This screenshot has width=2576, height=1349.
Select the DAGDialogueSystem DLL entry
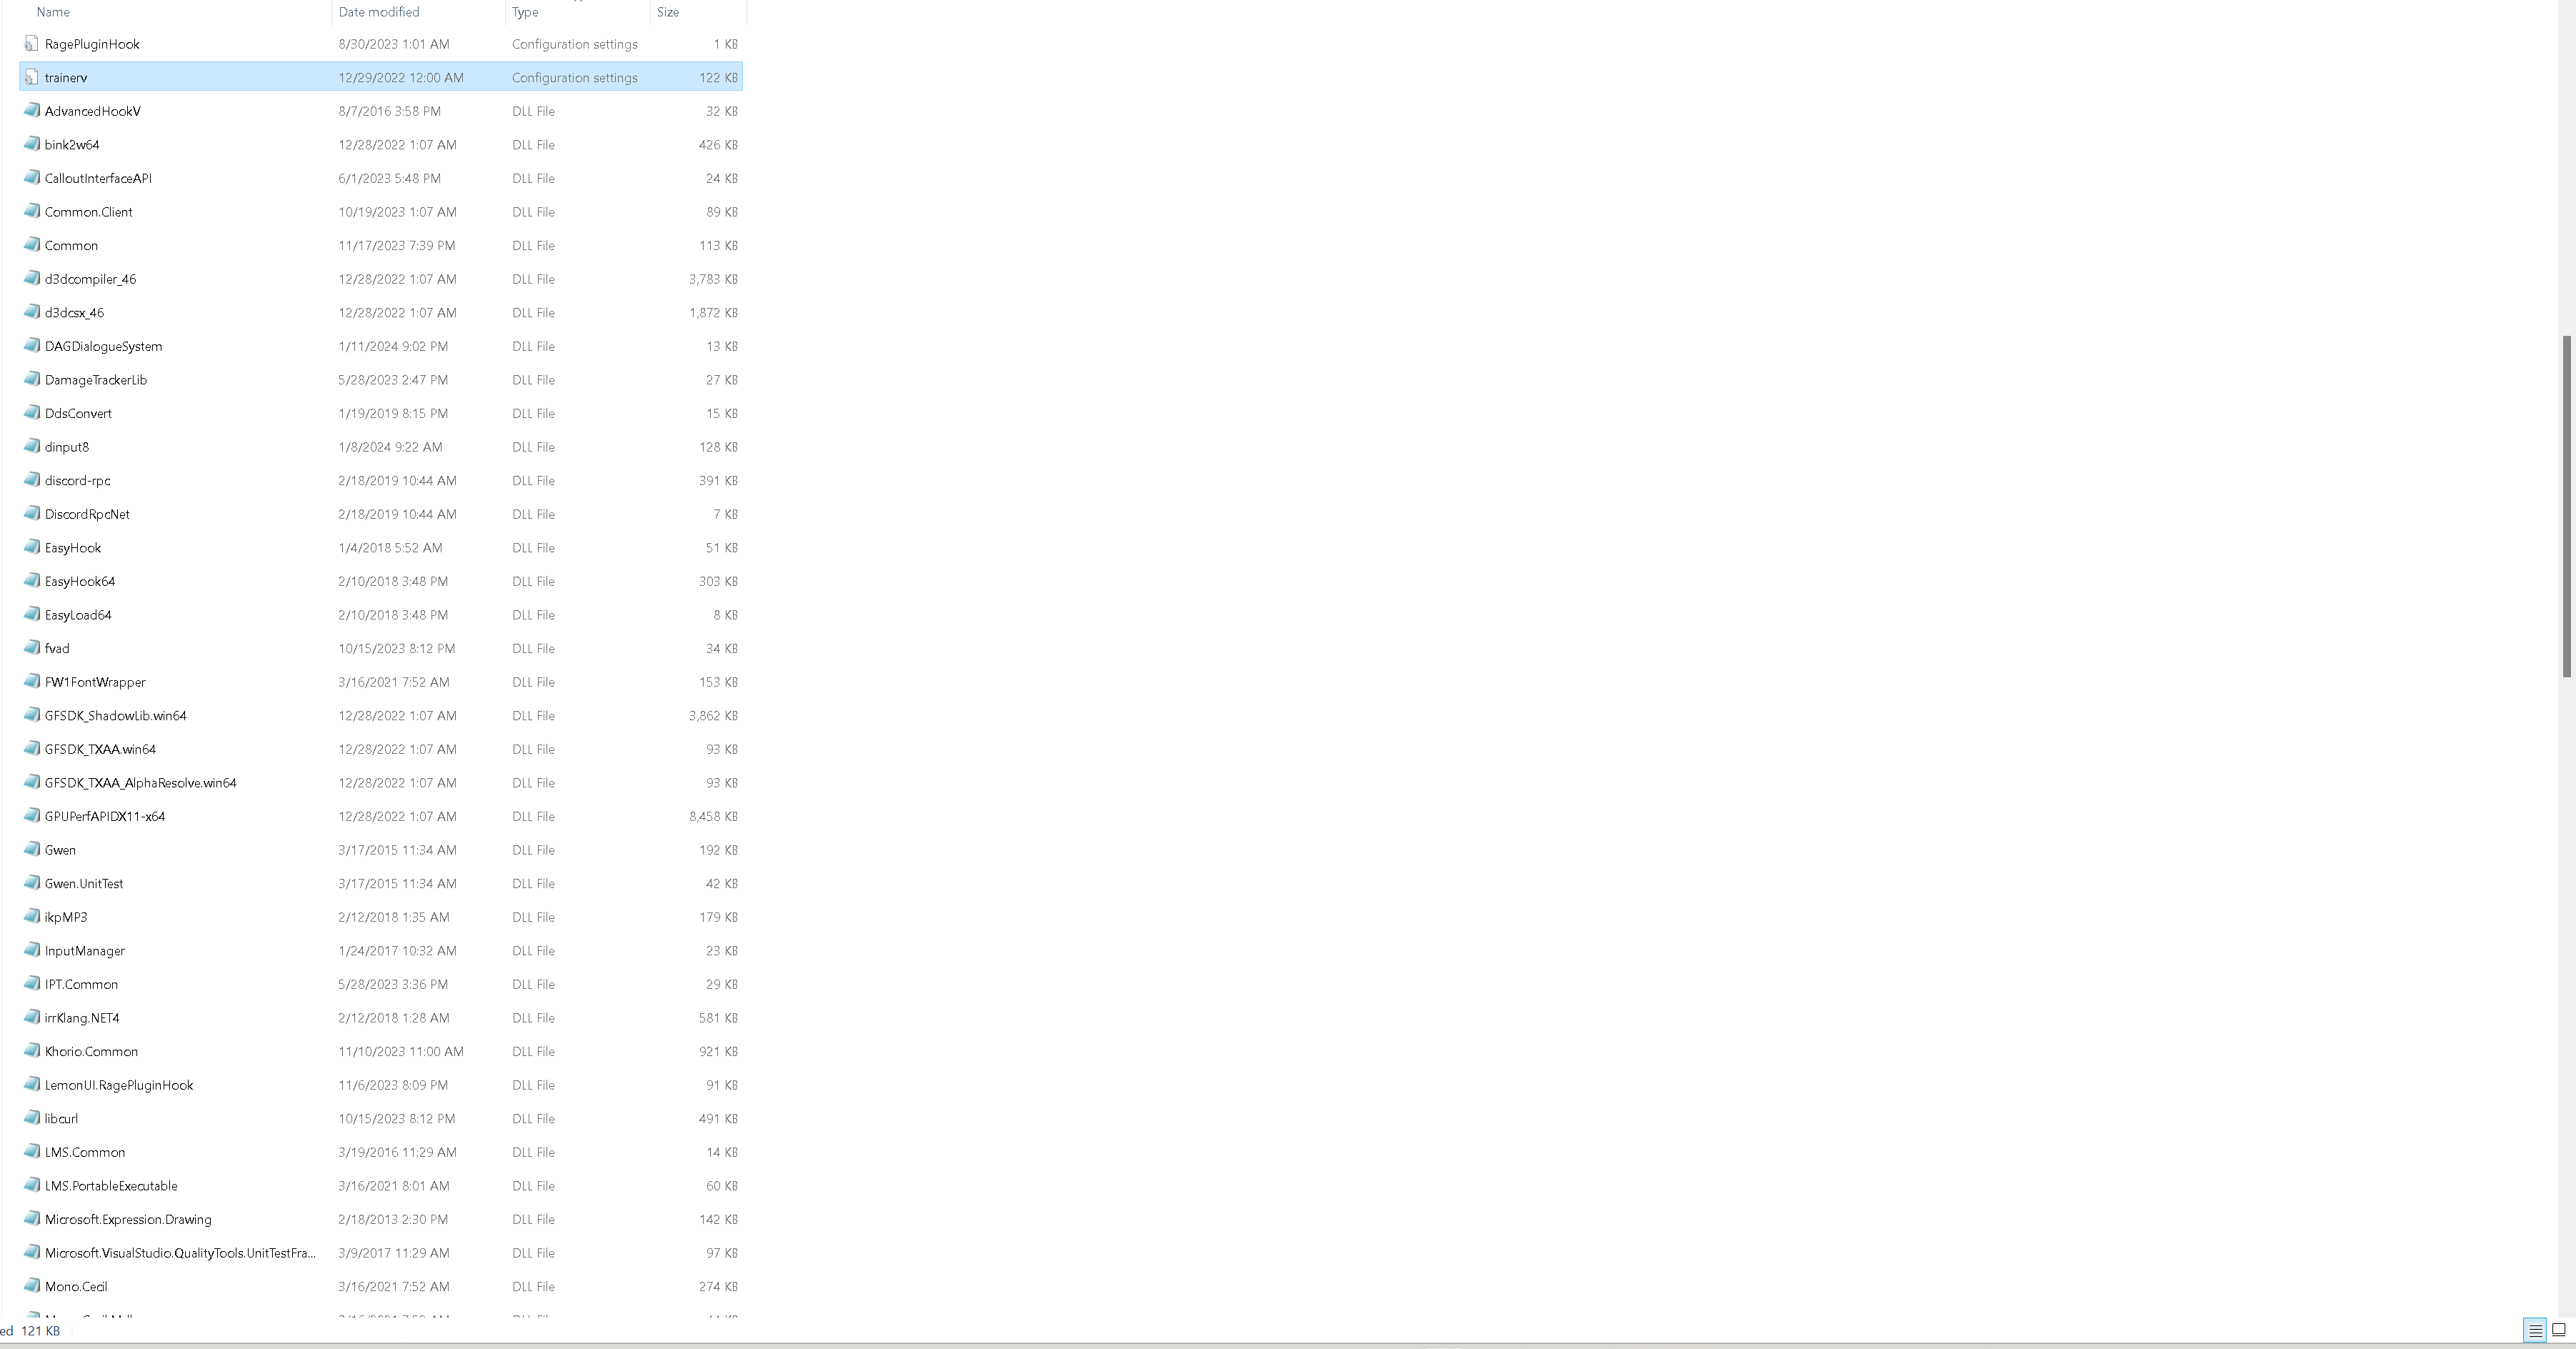(x=103, y=347)
